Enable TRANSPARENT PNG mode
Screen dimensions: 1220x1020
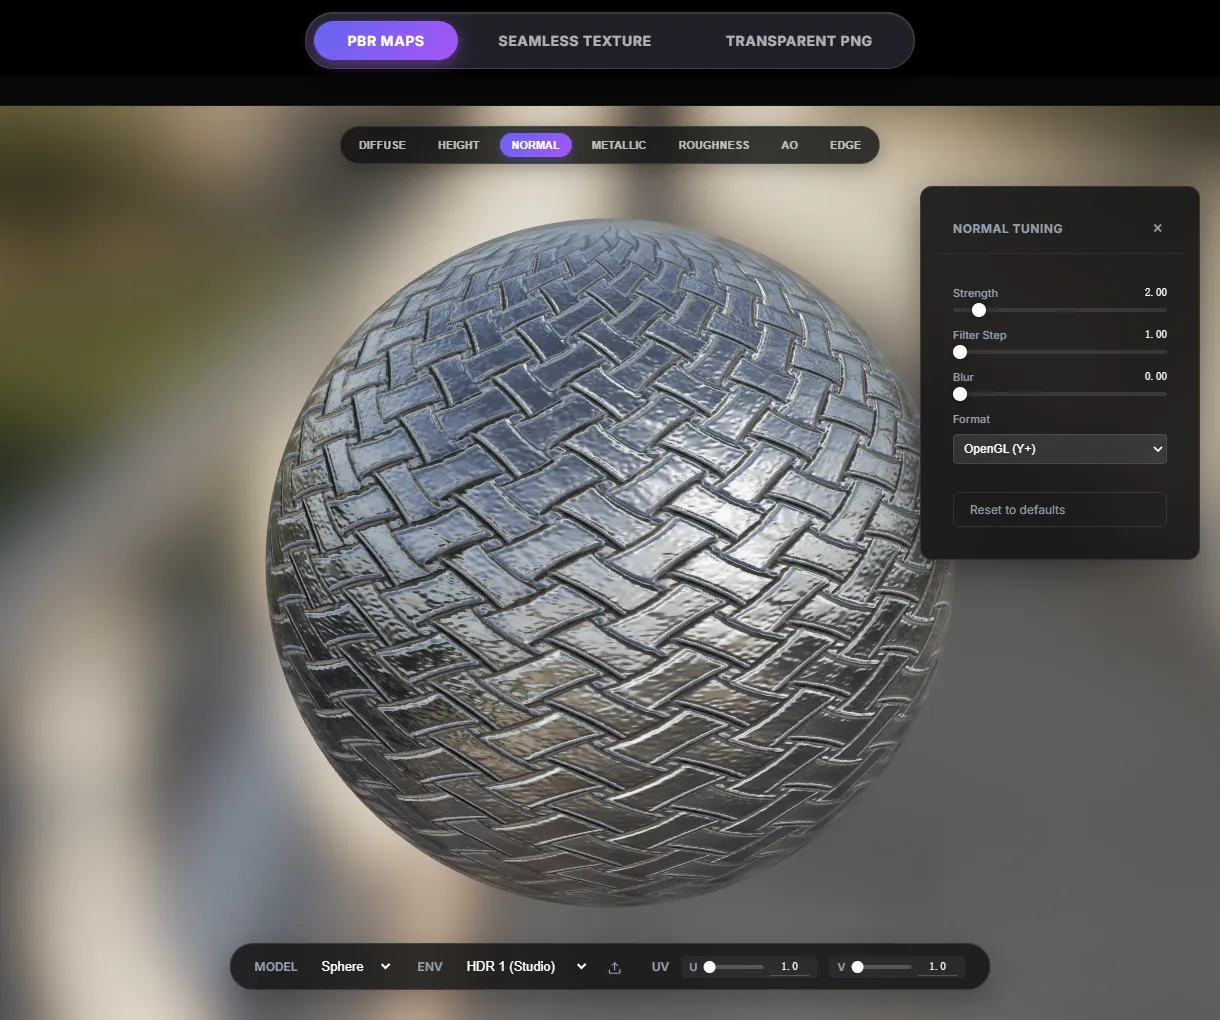click(798, 41)
